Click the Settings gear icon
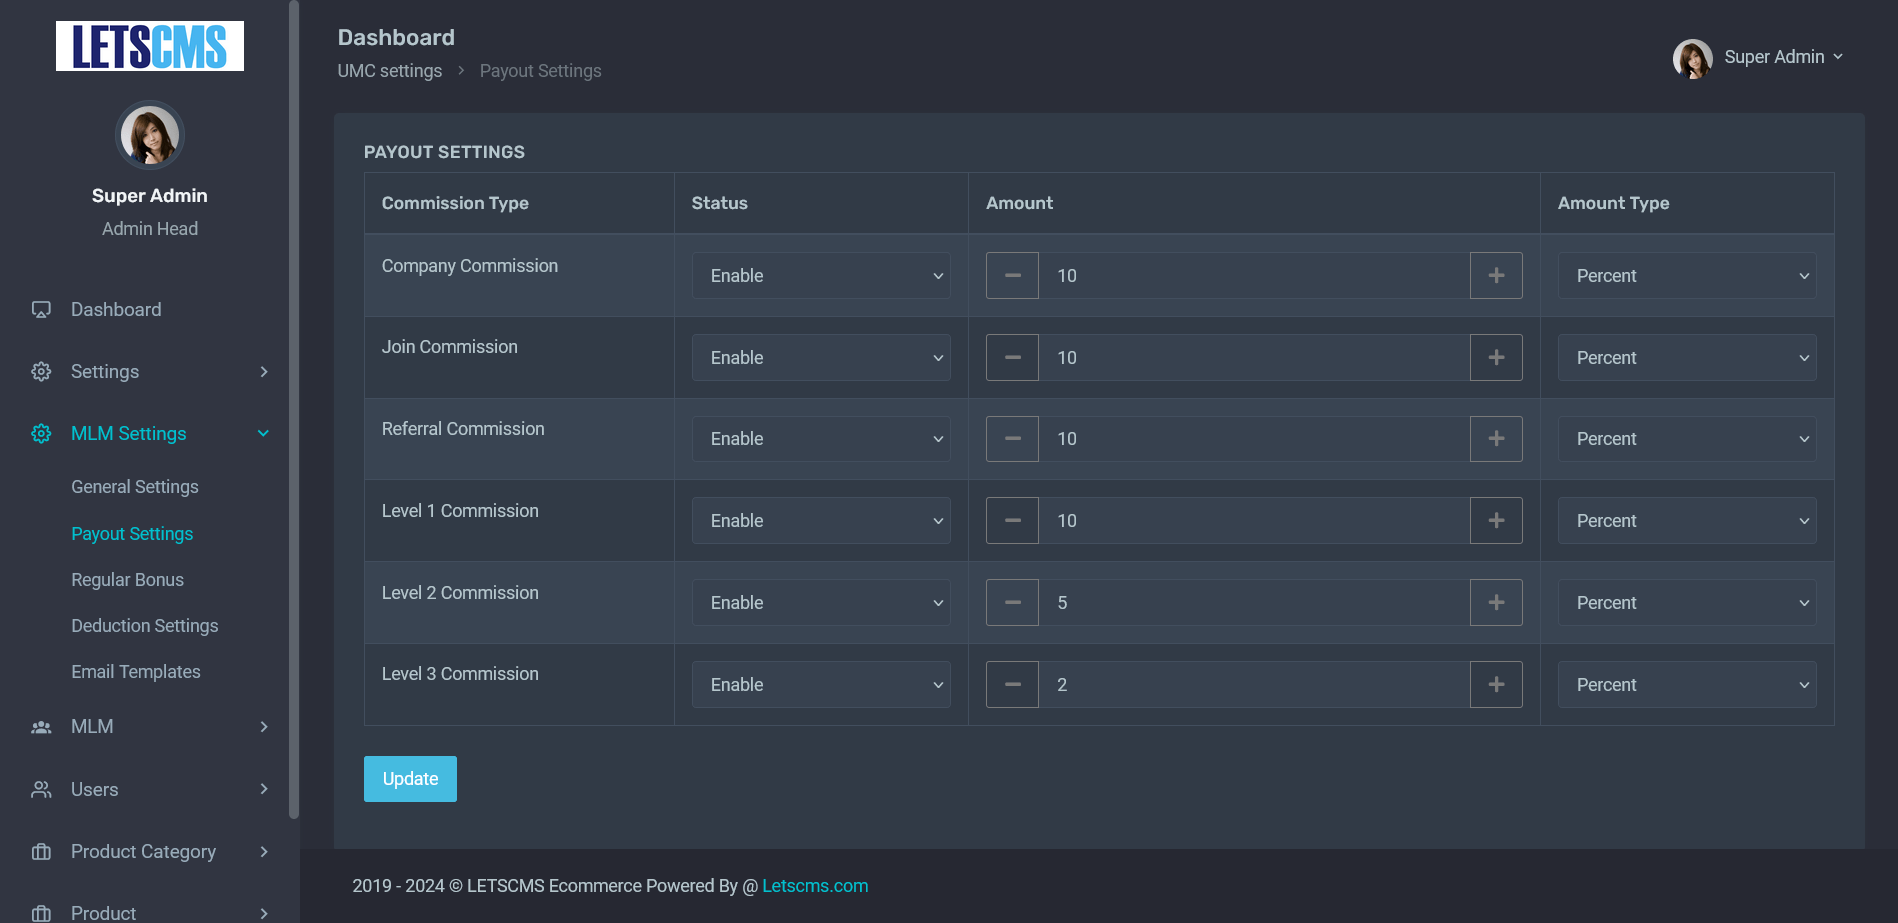The image size is (1898, 923). 40,371
